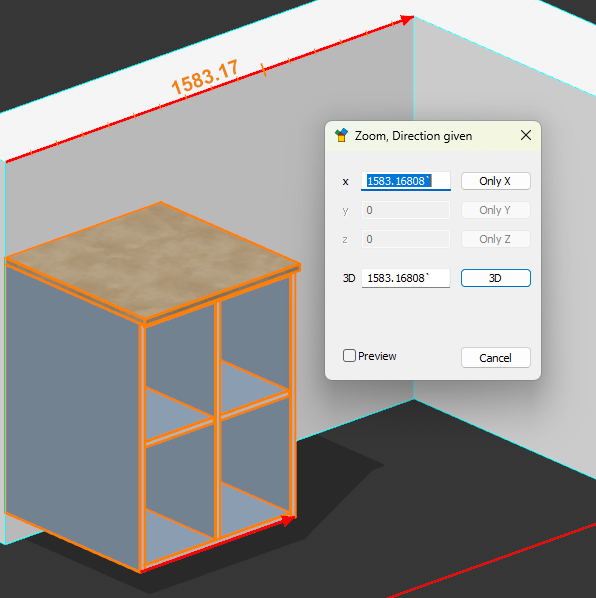Focus the x value input field
This screenshot has width=596, height=598.
[406, 181]
